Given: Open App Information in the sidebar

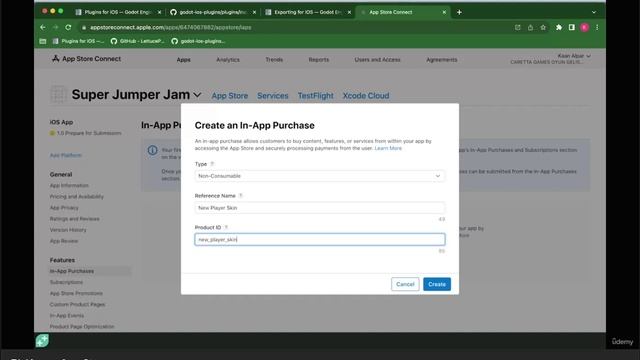Looking at the screenshot, I should pyautogui.click(x=69, y=186).
